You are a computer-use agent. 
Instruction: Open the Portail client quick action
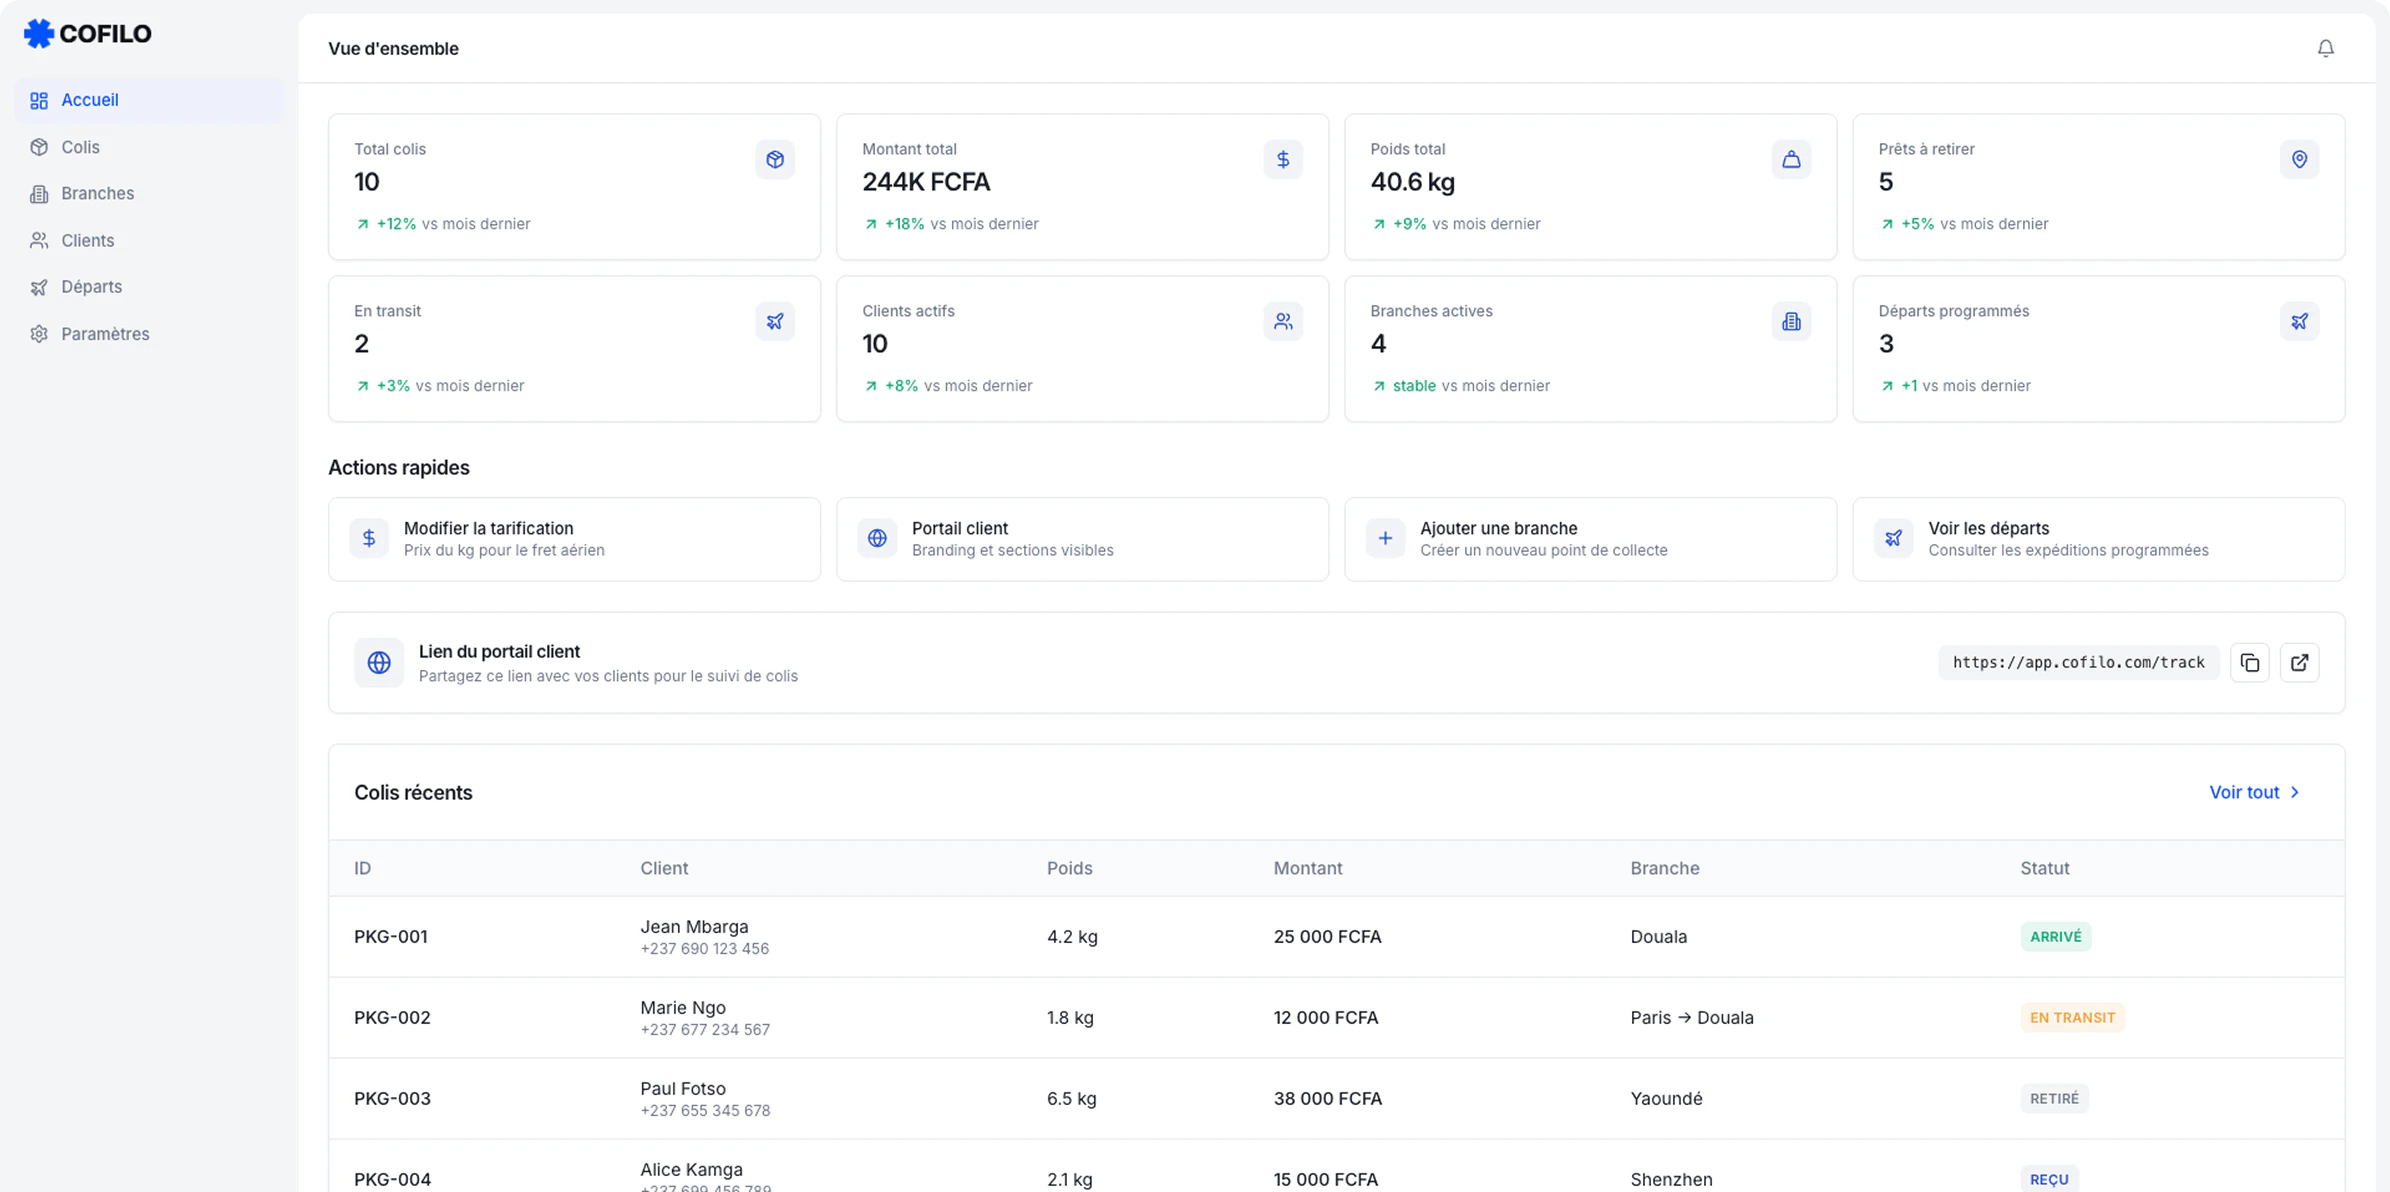coord(1082,539)
